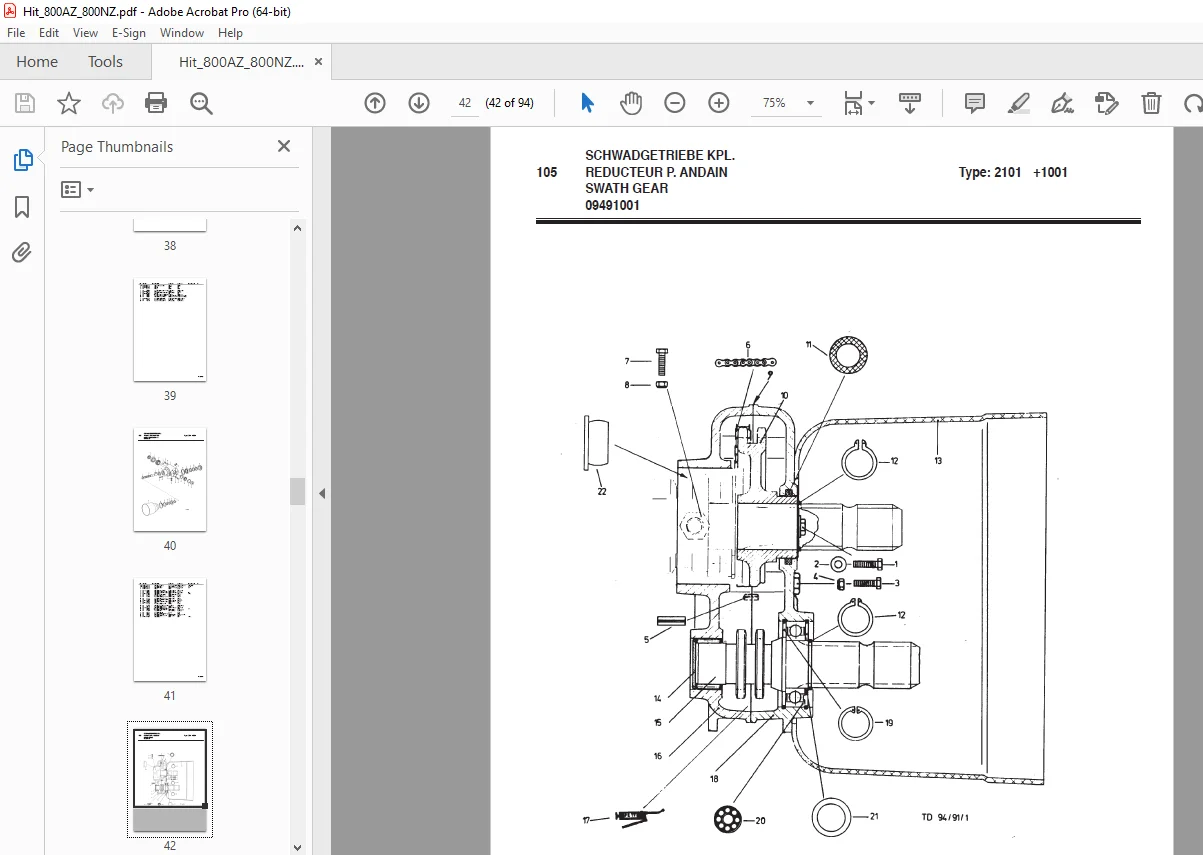Add a comment with the speech bubble icon
This screenshot has width=1203, height=855.
tap(975, 103)
